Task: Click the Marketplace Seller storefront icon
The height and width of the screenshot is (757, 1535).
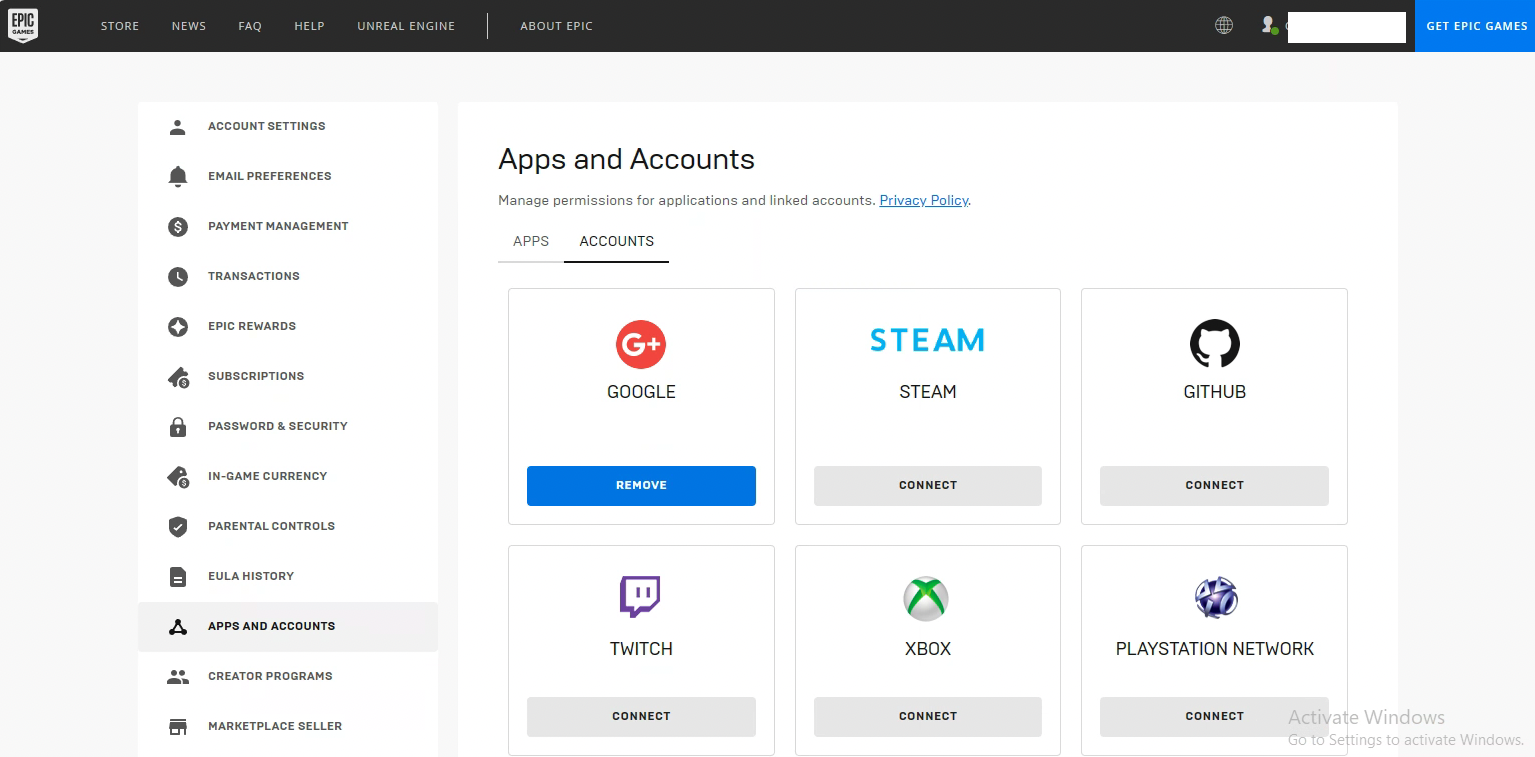Action: click(x=178, y=727)
